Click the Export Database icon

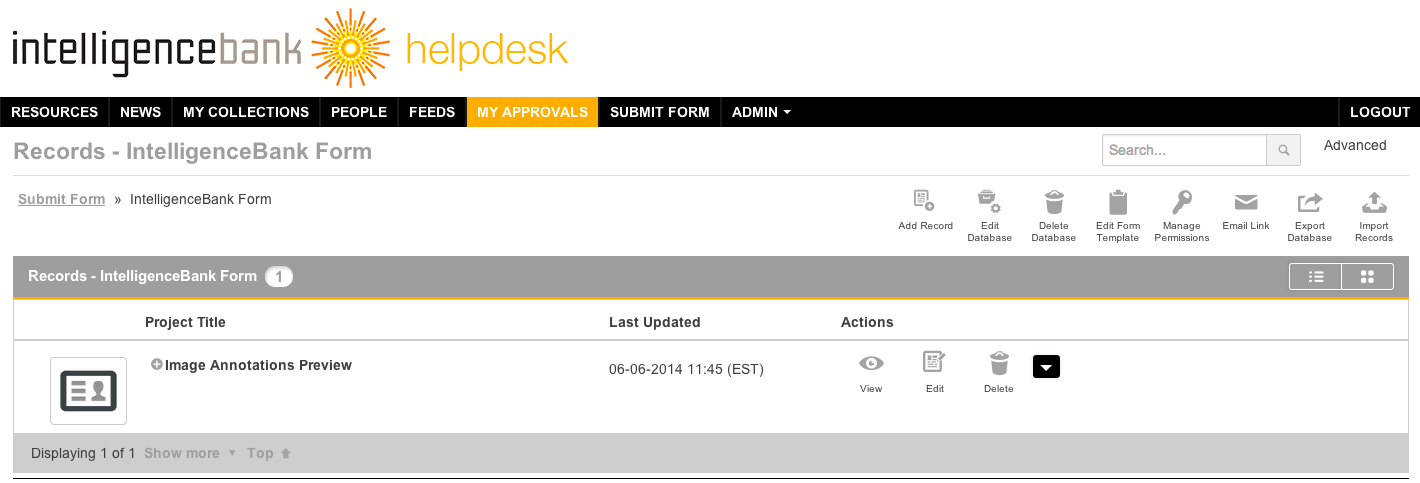(1309, 202)
